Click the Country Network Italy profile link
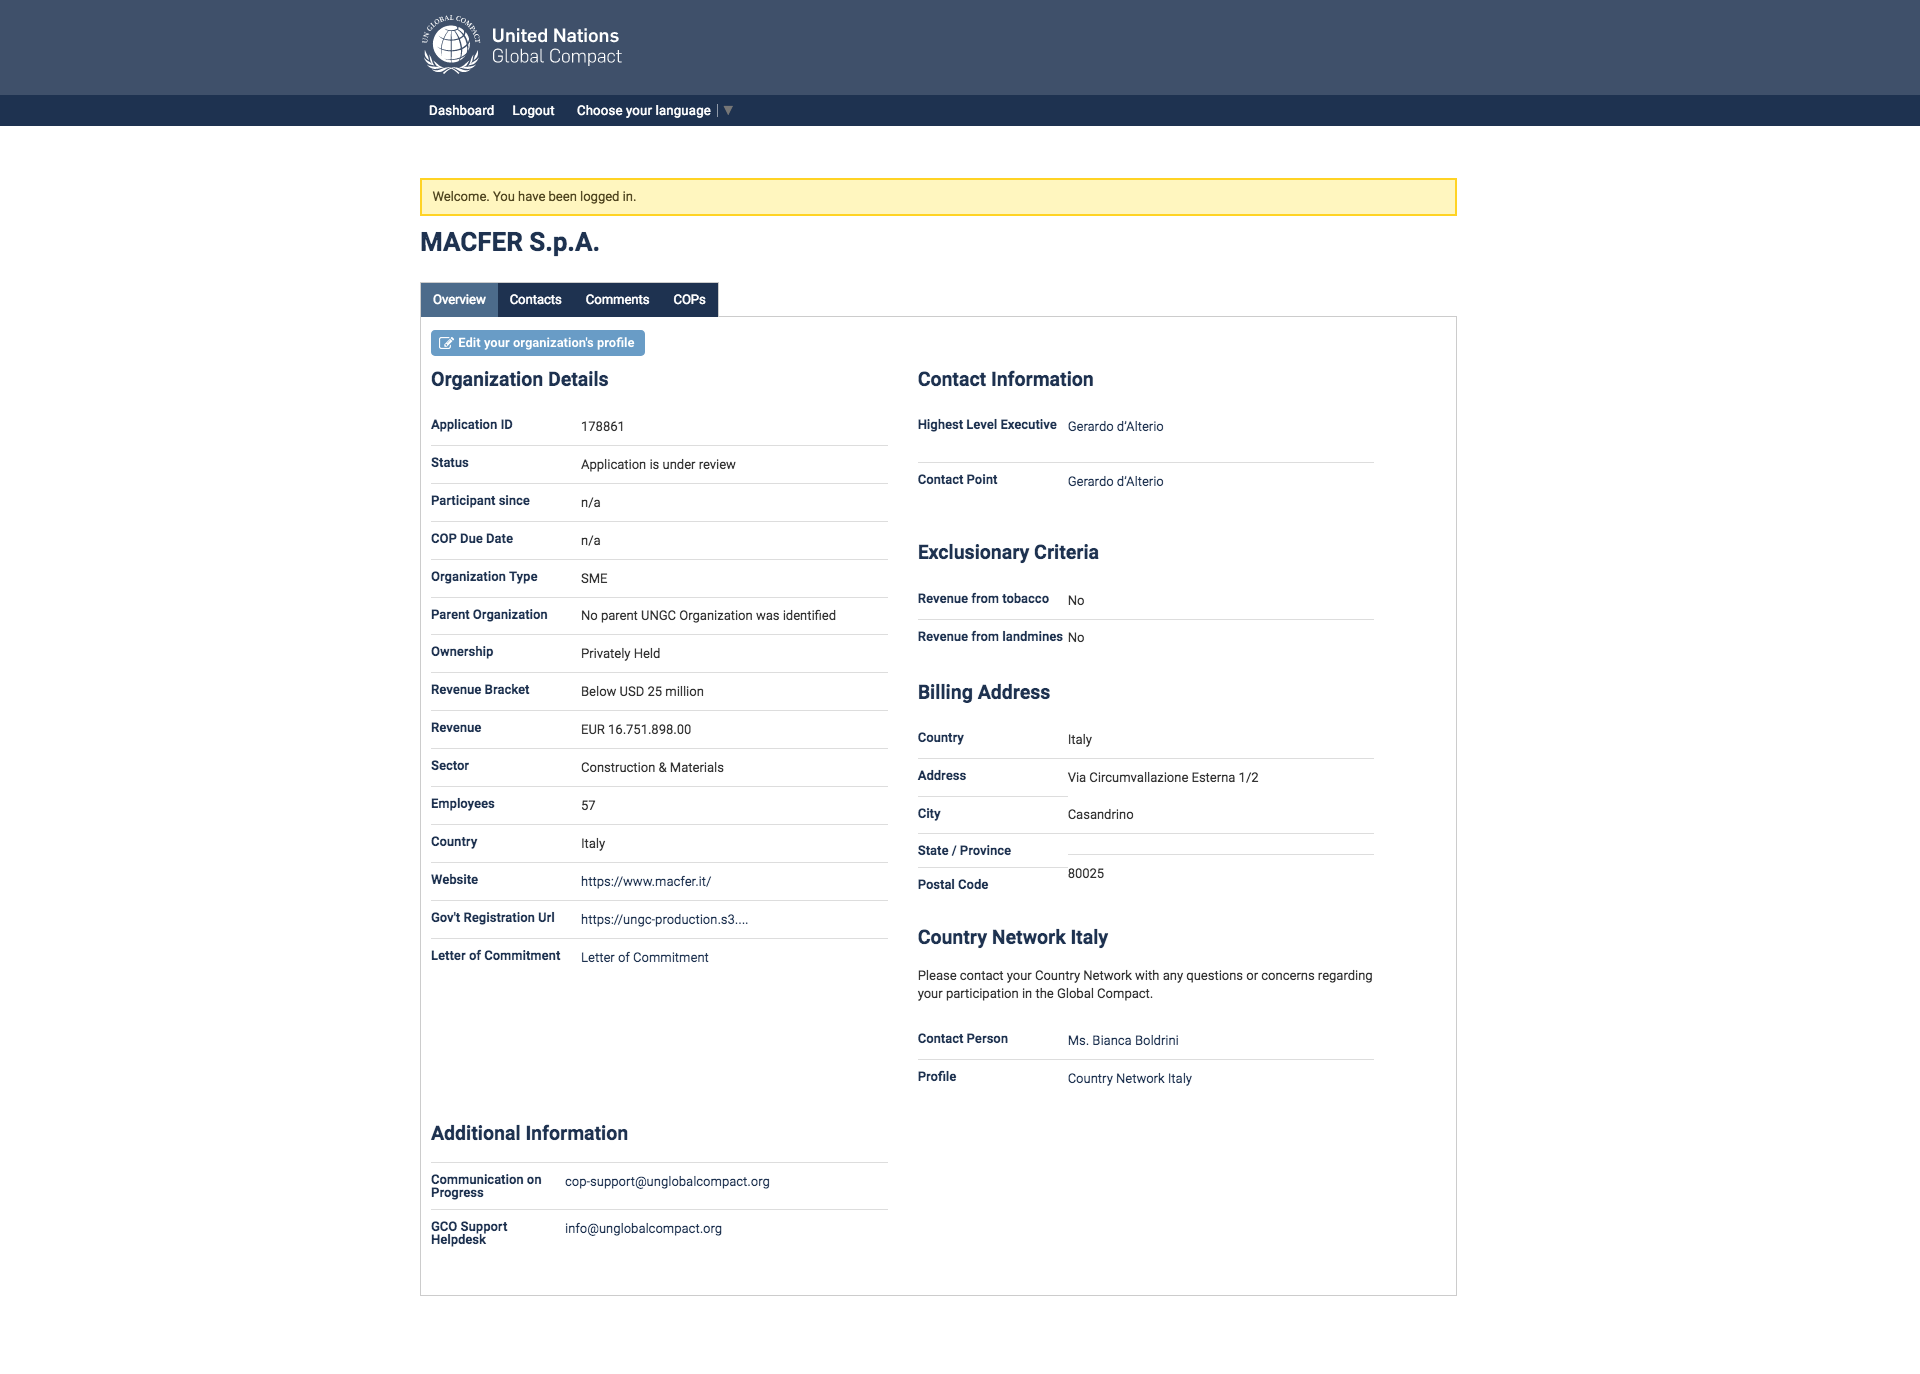The image size is (1920, 1374). coord(1129,1079)
